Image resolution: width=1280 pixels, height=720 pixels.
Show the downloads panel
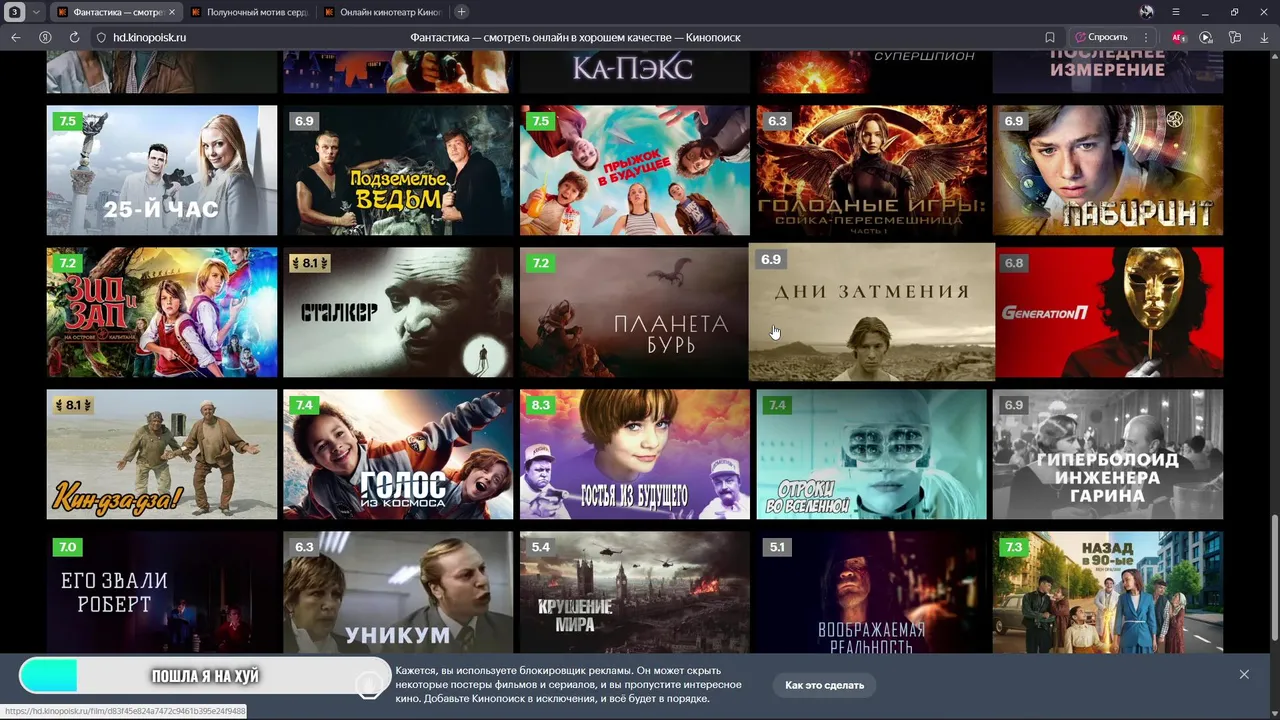tap(1264, 37)
